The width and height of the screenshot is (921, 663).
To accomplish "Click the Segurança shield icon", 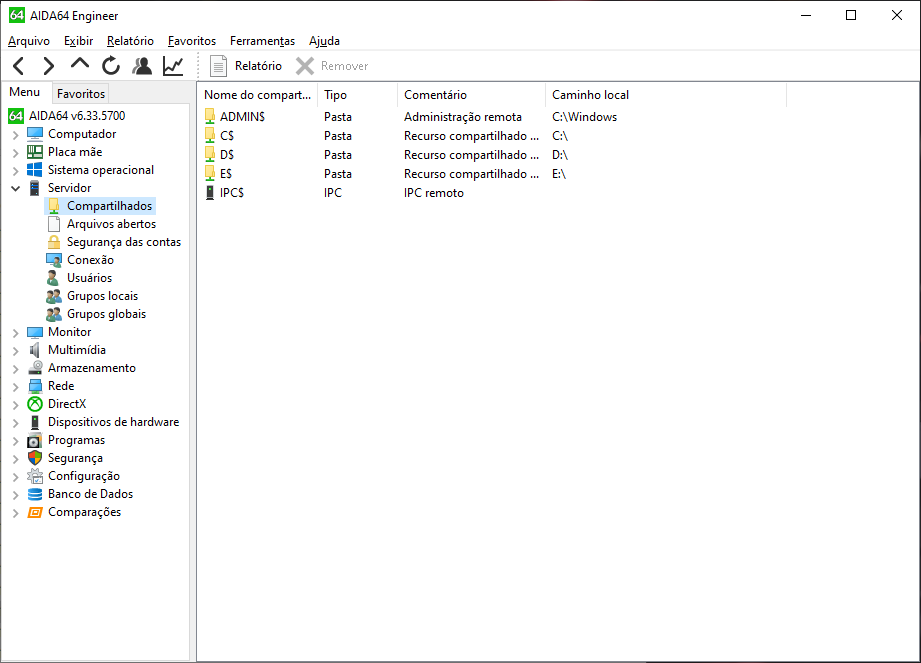I will (35, 458).
